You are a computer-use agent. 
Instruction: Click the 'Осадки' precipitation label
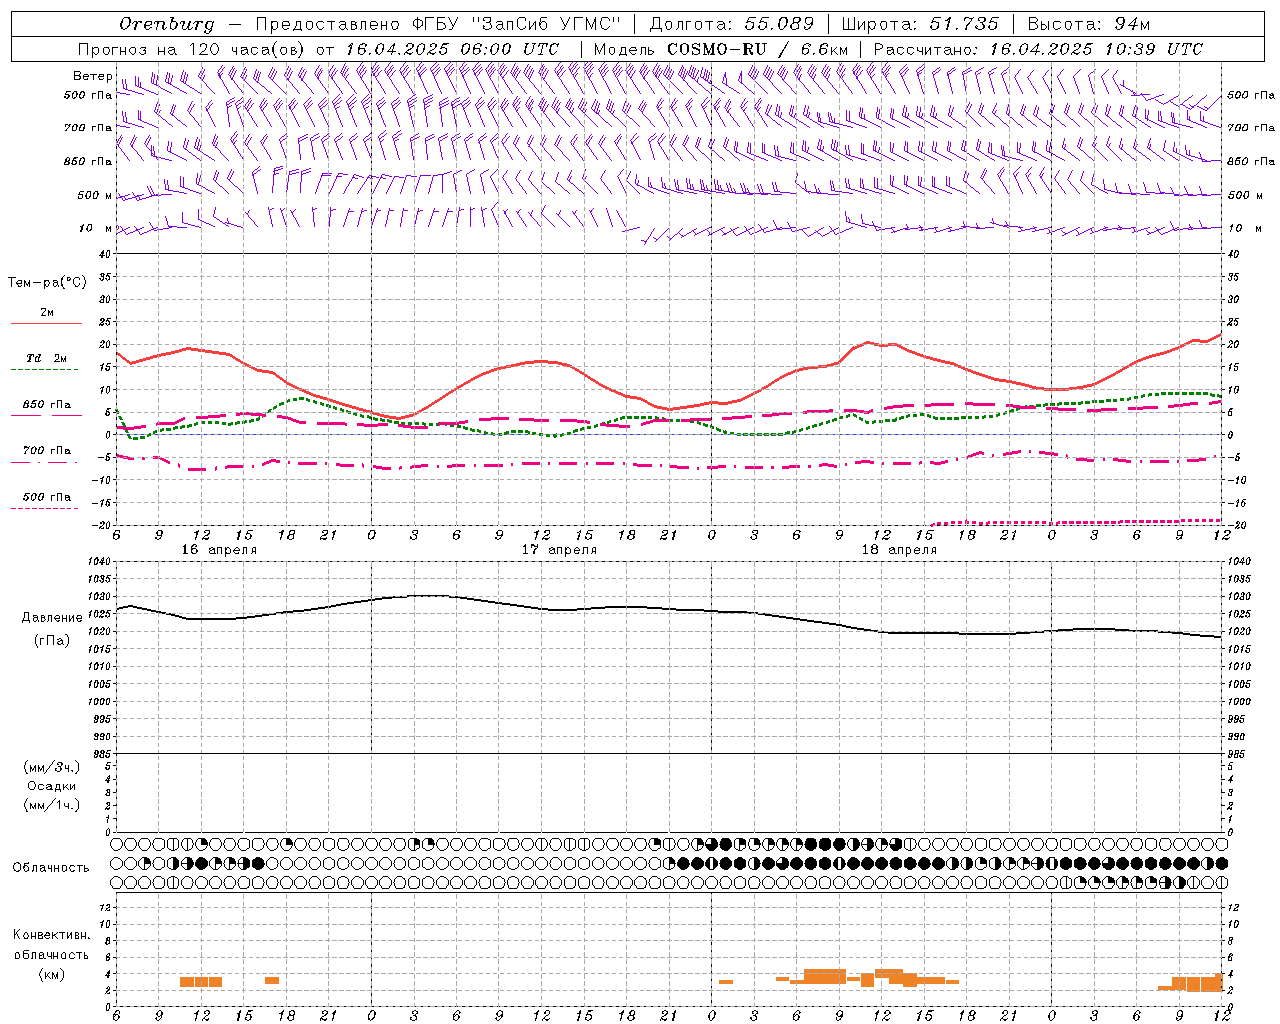click(52, 786)
